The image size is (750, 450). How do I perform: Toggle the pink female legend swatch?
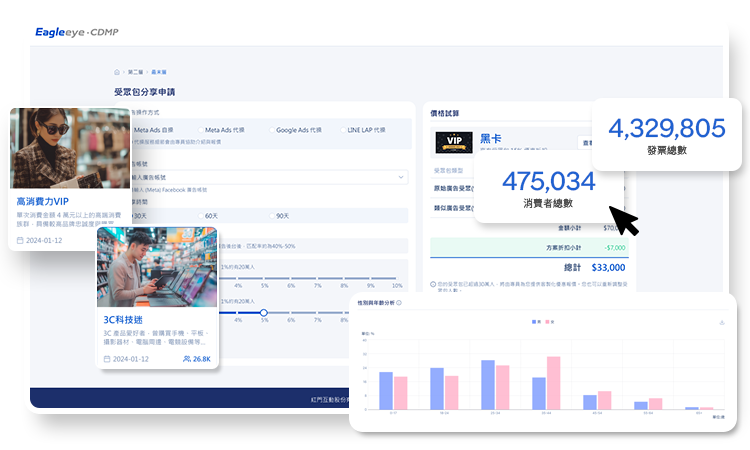[x=547, y=322]
